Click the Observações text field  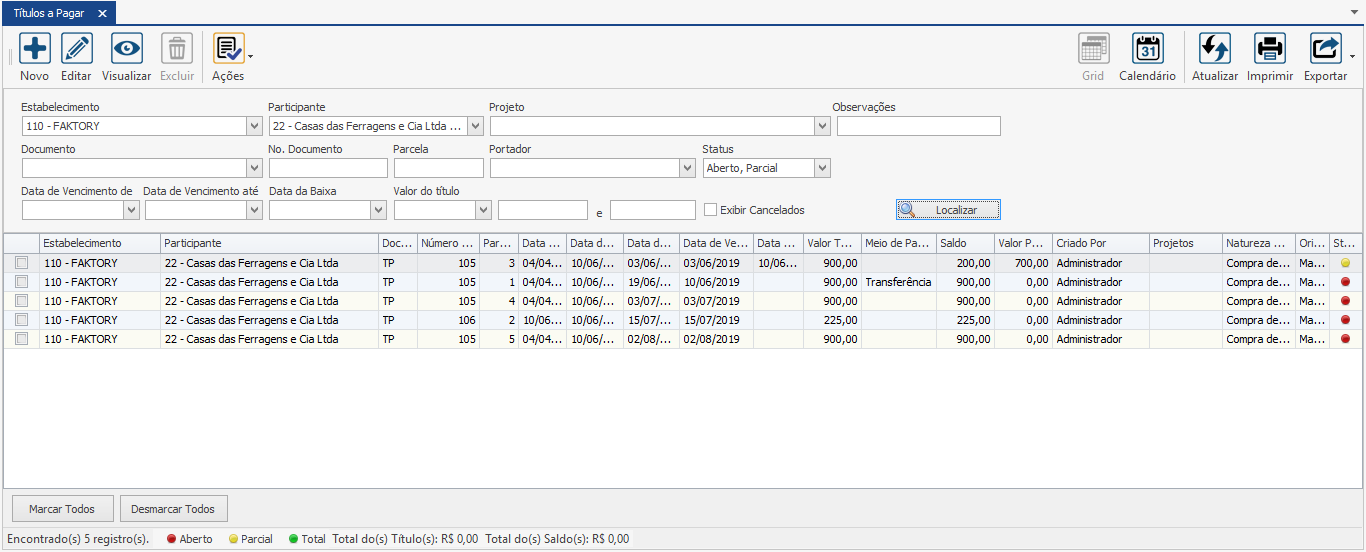coord(918,126)
